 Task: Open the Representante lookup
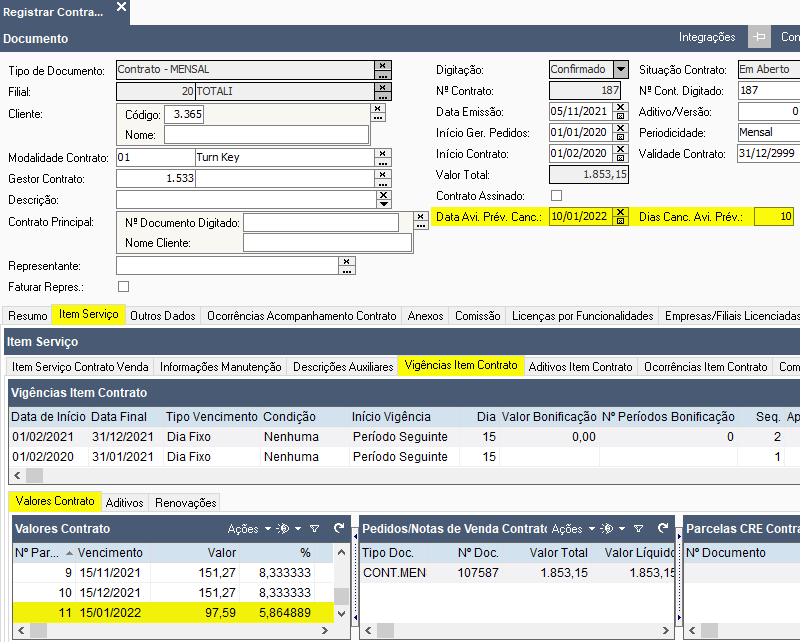click(x=347, y=270)
